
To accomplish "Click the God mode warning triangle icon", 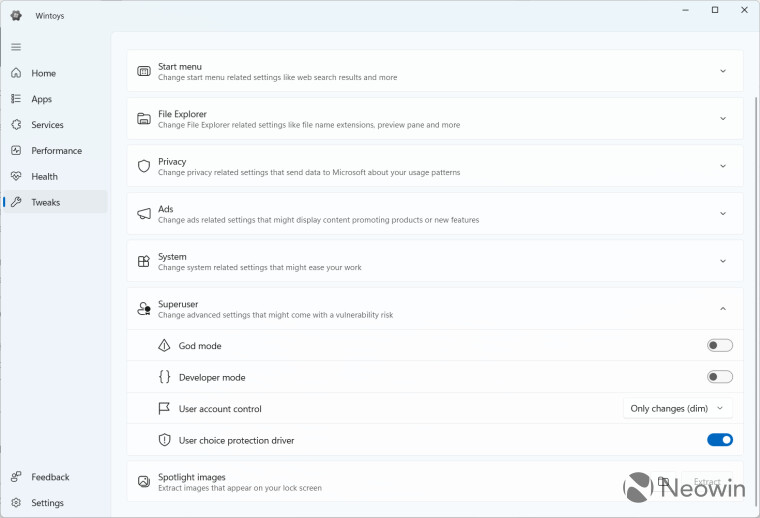I will coord(164,345).
